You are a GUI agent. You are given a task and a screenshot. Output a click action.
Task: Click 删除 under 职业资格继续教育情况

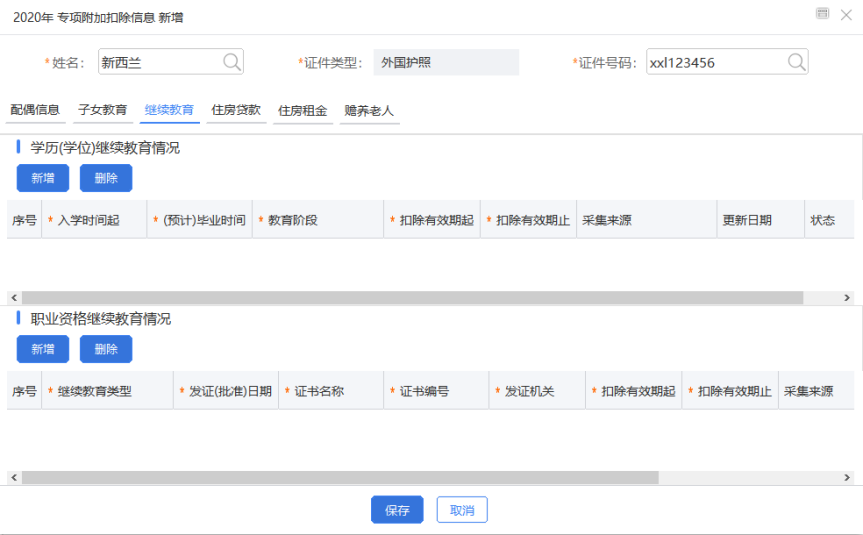click(x=106, y=349)
